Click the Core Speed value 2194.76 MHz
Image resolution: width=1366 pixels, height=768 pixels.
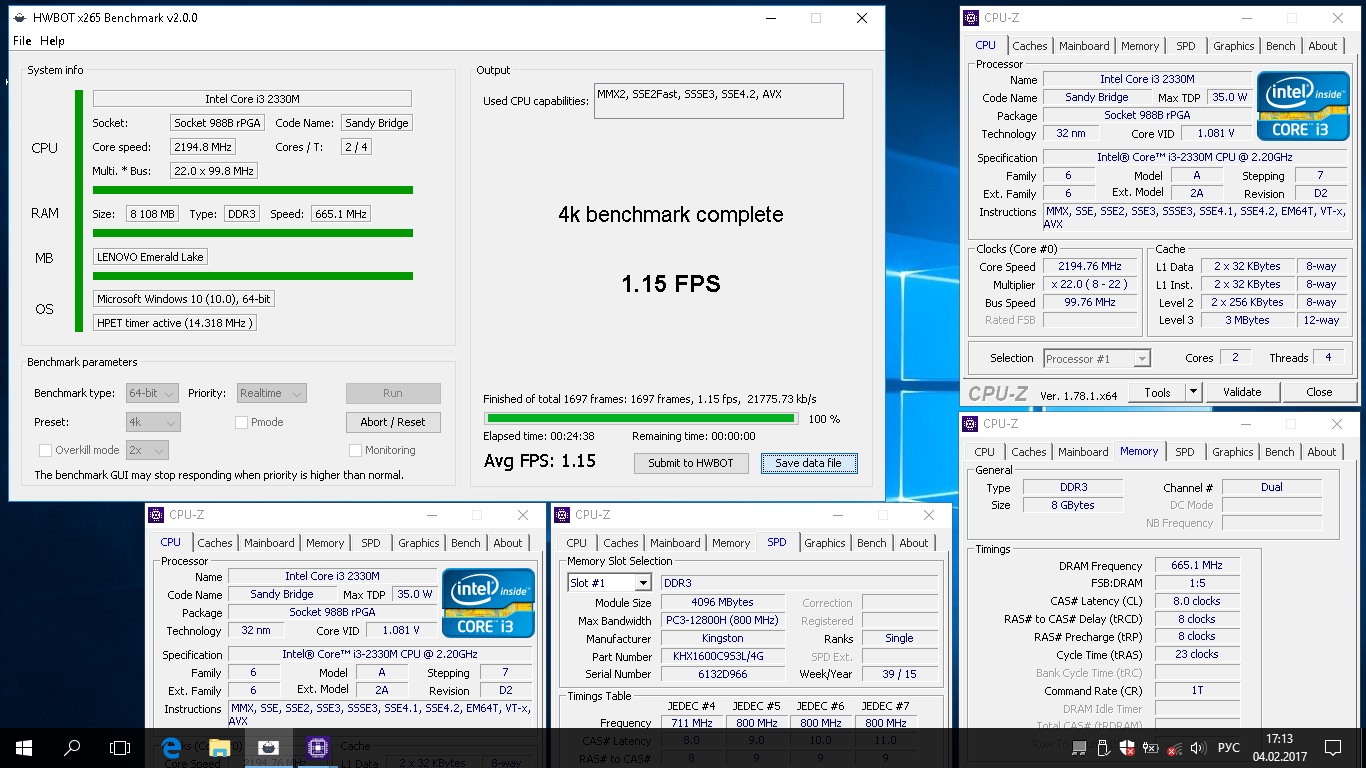coord(1090,267)
